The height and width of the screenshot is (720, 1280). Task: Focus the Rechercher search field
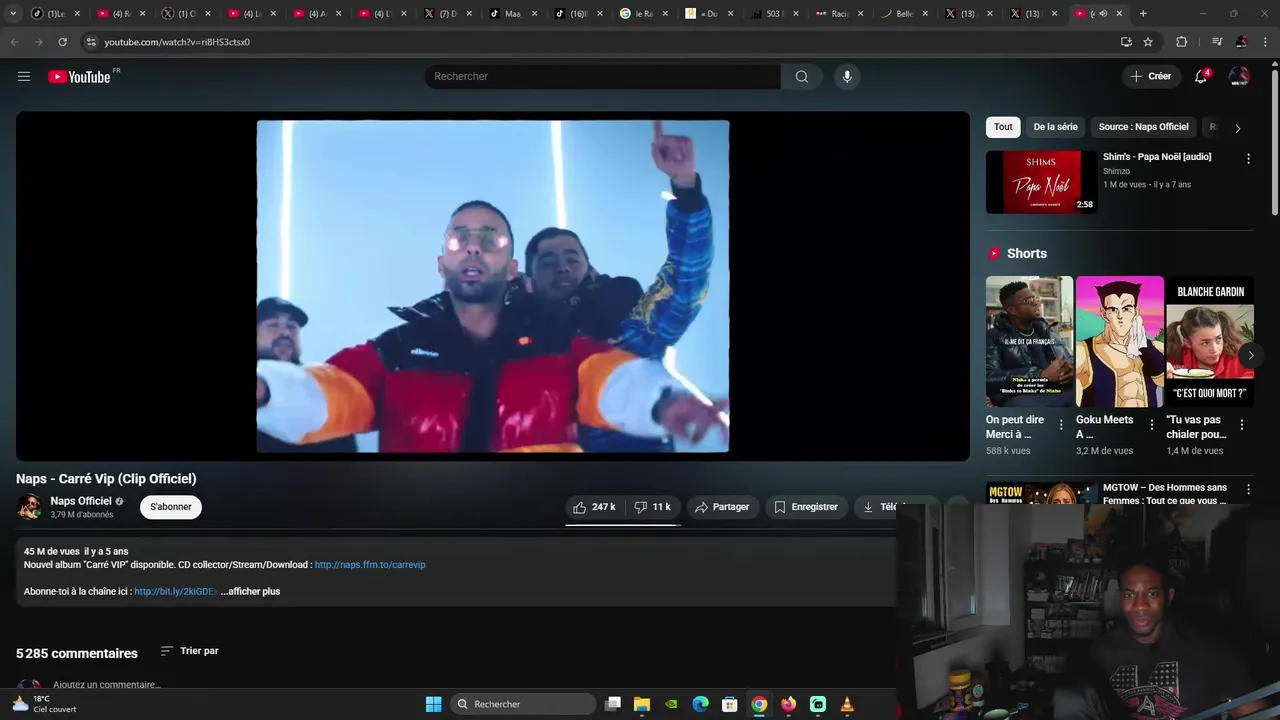[602, 77]
